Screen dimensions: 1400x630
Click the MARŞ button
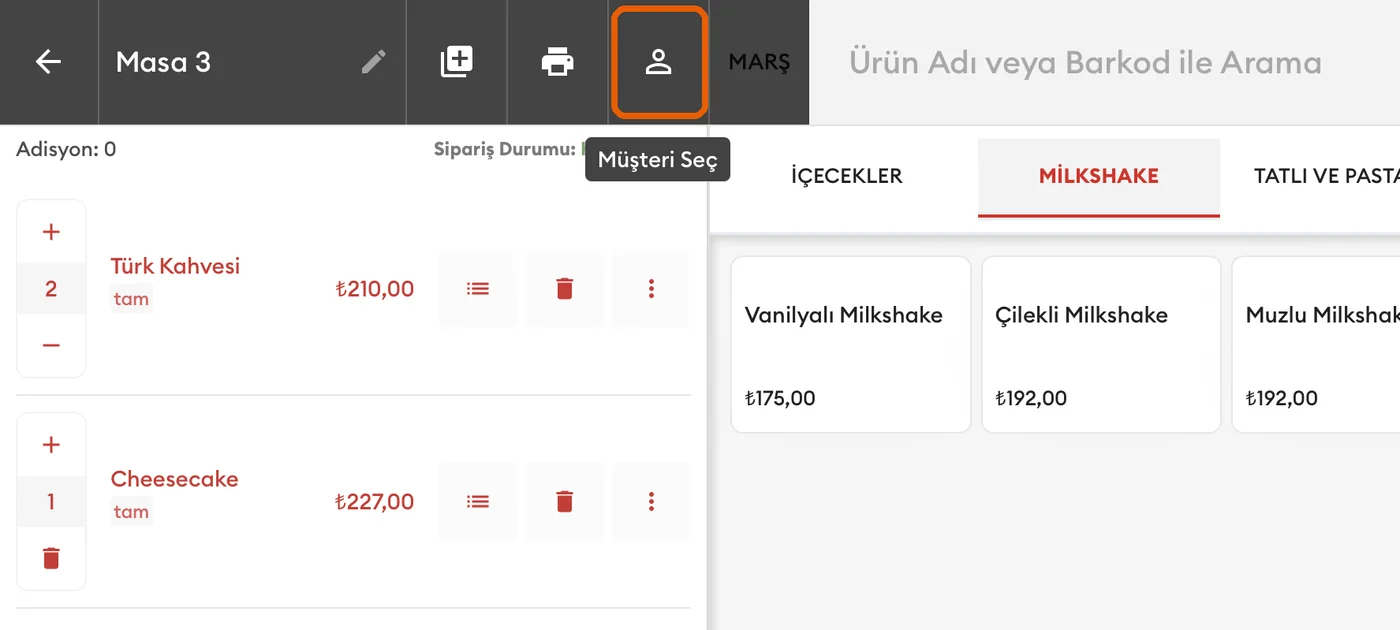coord(759,62)
